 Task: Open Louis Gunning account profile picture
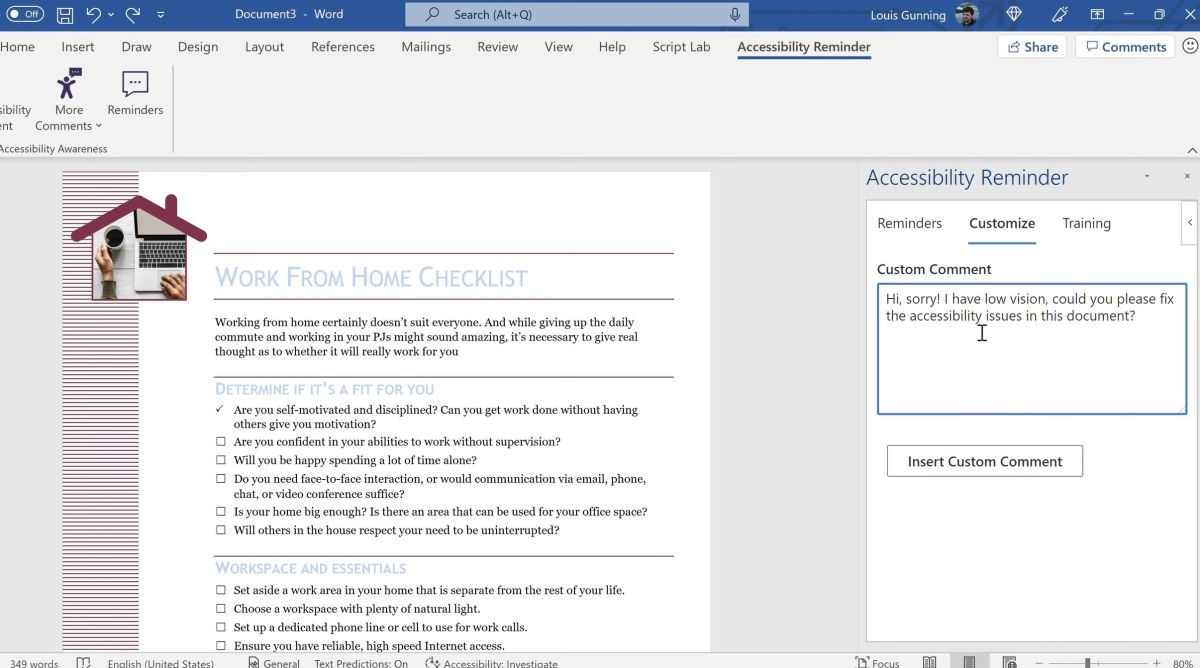point(966,15)
